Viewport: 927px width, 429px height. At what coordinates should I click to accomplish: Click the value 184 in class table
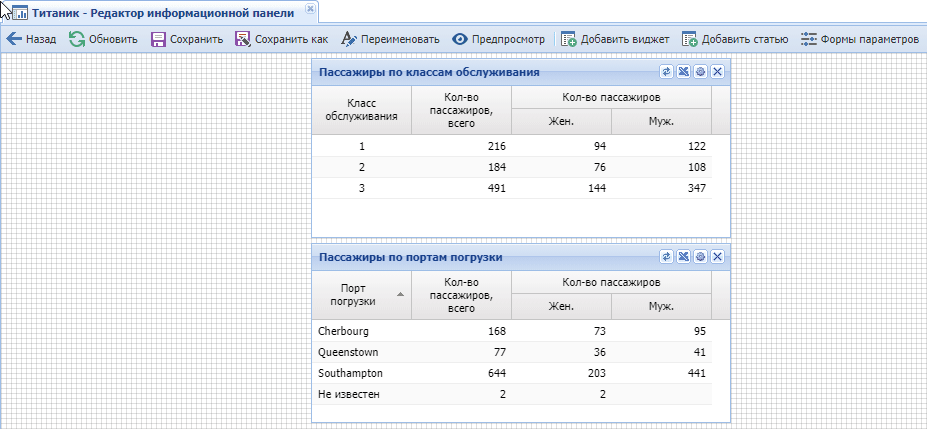[x=497, y=167]
